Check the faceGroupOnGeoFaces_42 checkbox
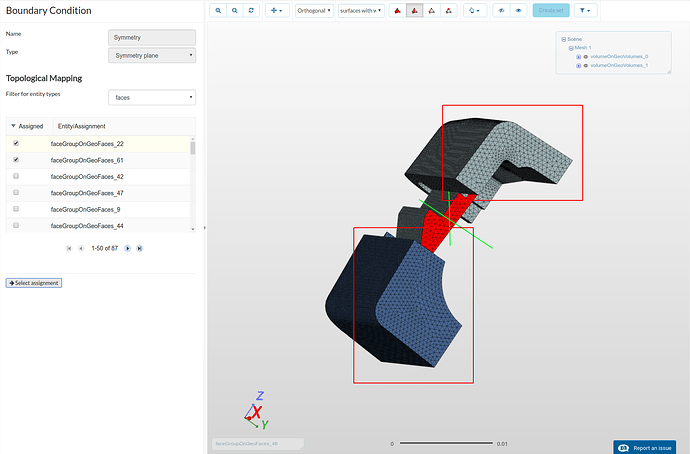The width and height of the screenshot is (690, 454). click(x=16, y=176)
